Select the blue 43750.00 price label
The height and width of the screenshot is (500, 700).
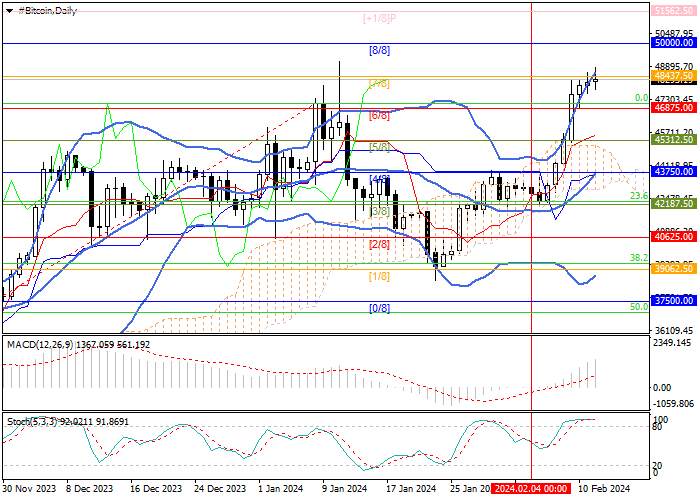pos(674,172)
